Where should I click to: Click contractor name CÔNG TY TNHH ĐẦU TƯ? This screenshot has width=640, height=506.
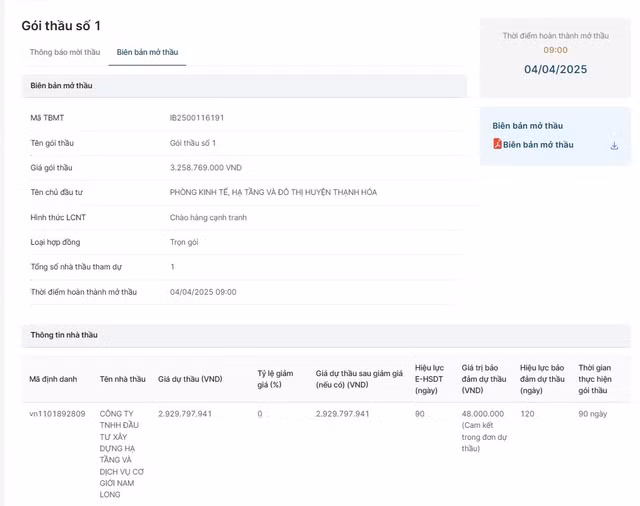click(121, 454)
